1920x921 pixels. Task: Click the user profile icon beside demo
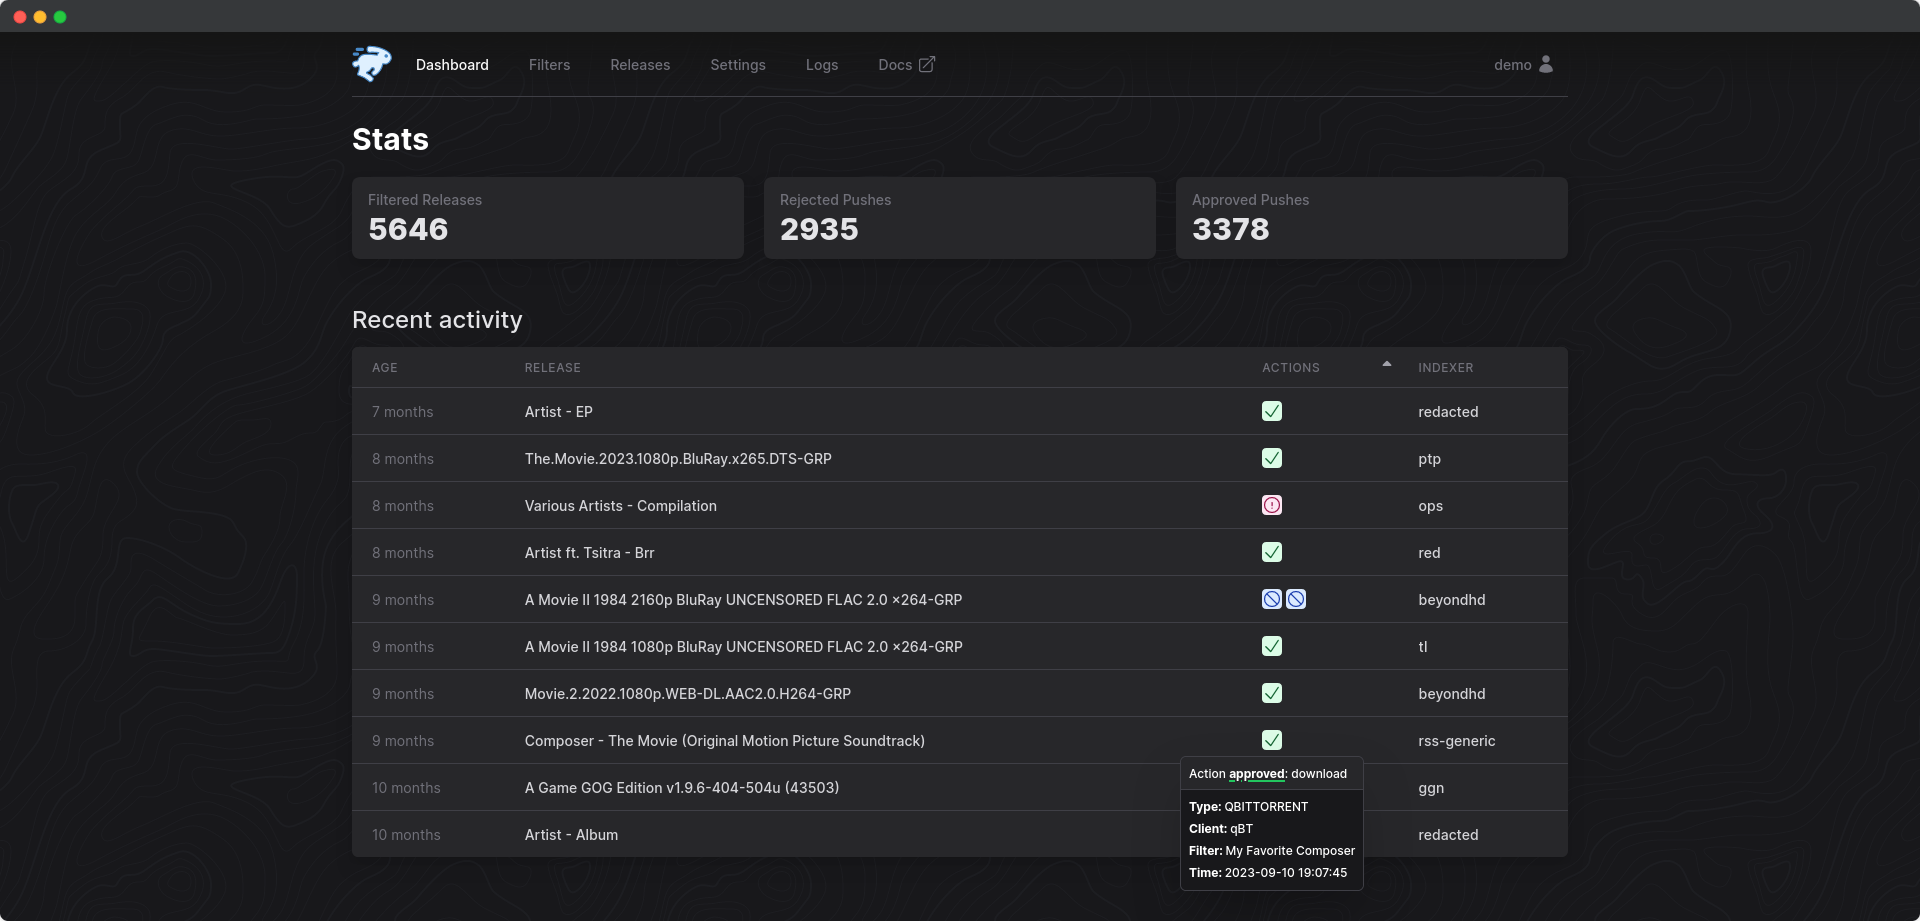coord(1547,64)
